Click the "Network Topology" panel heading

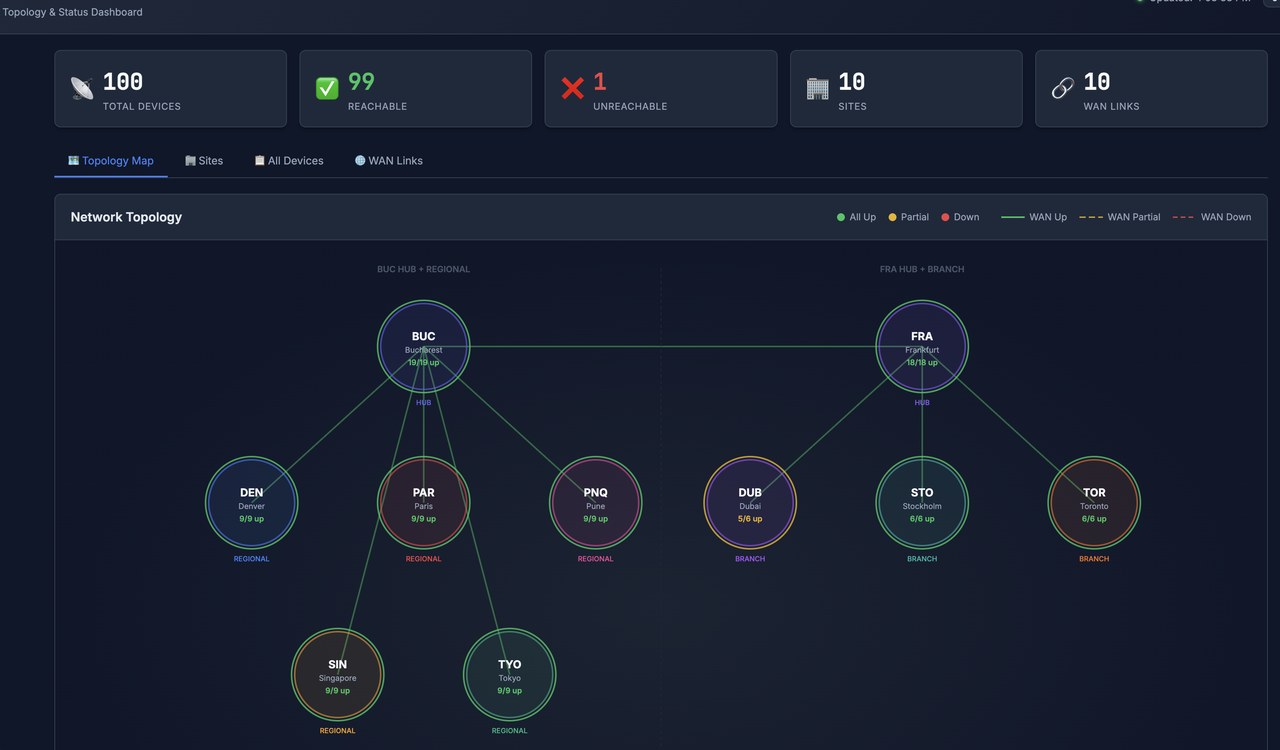tap(126, 217)
